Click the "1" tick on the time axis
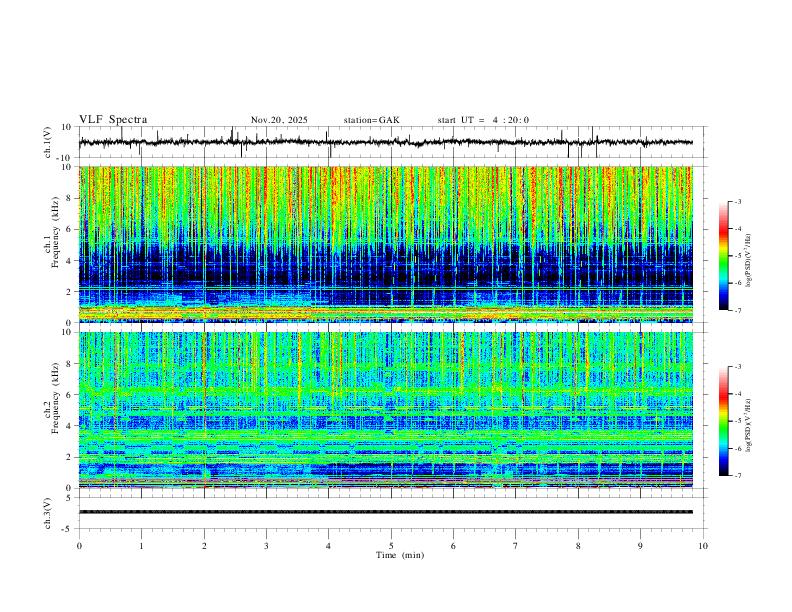792x612 pixels. pos(141,546)
